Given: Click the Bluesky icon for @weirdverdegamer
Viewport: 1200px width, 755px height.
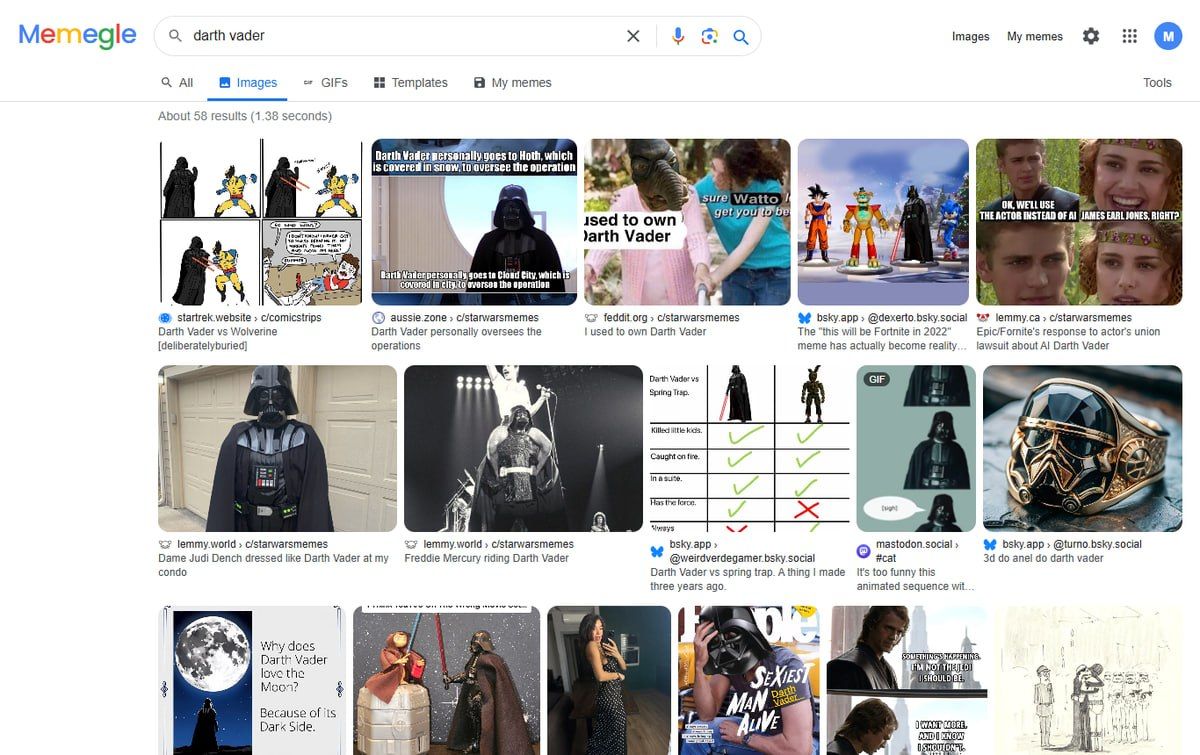Looking at the screenshot, I should [x=657, y=551].
